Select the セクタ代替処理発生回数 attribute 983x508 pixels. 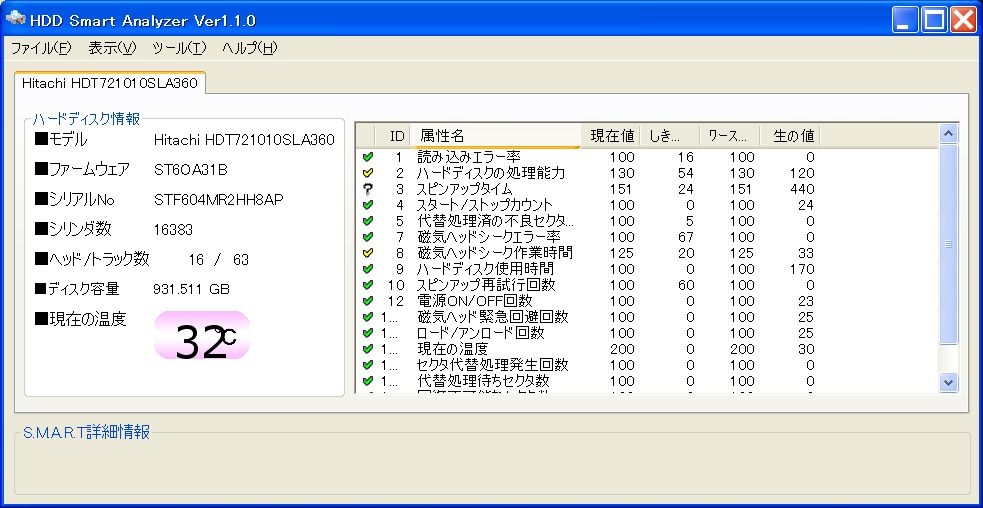point(493,364)
